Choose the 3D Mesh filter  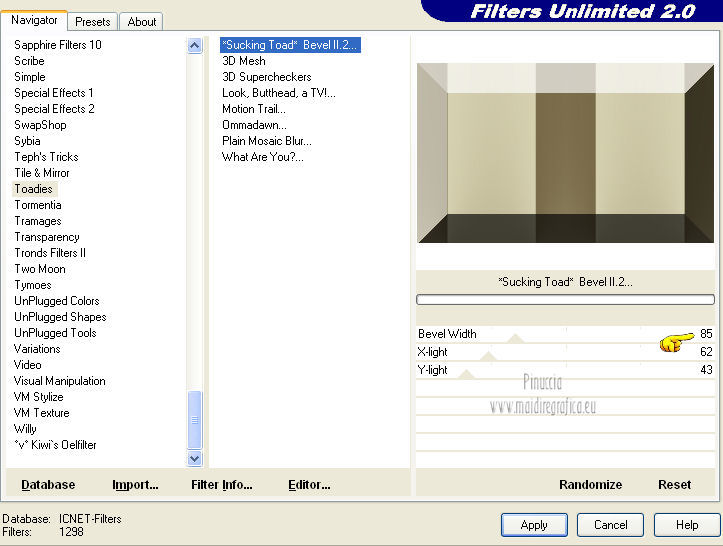pyautogui.click(x=244, y=61)
